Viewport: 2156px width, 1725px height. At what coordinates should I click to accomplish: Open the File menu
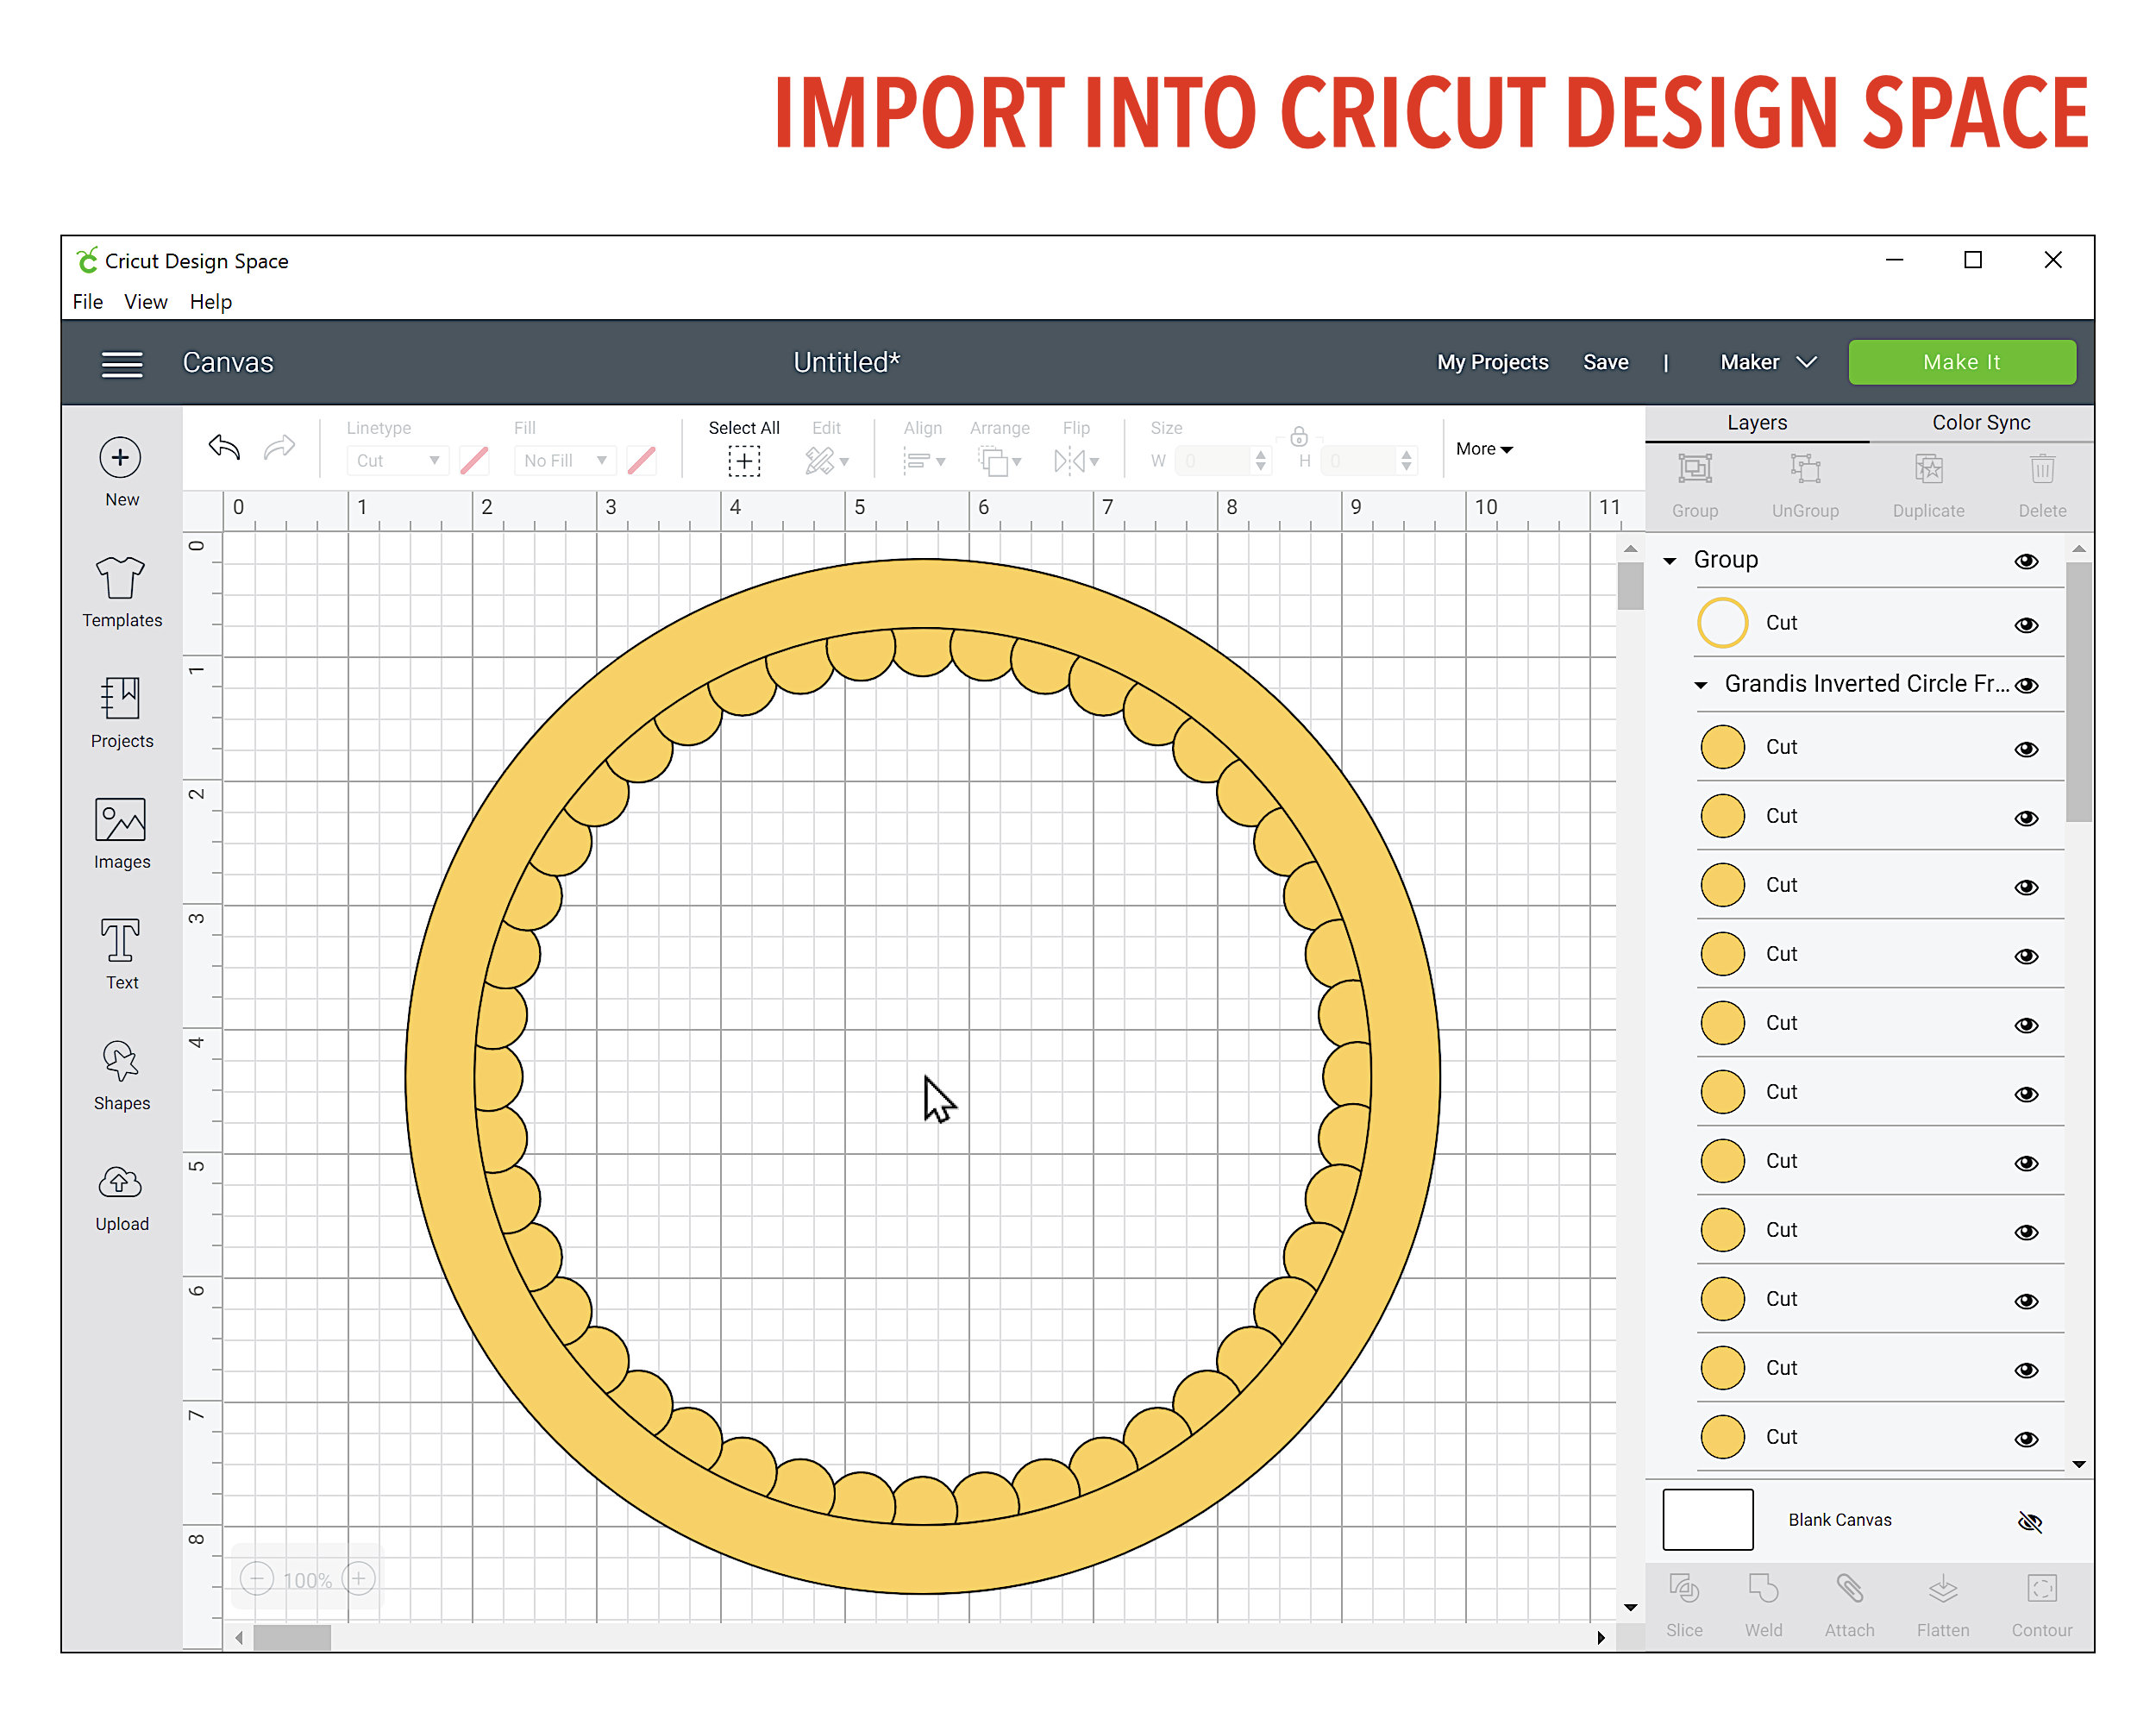(87, 301)
